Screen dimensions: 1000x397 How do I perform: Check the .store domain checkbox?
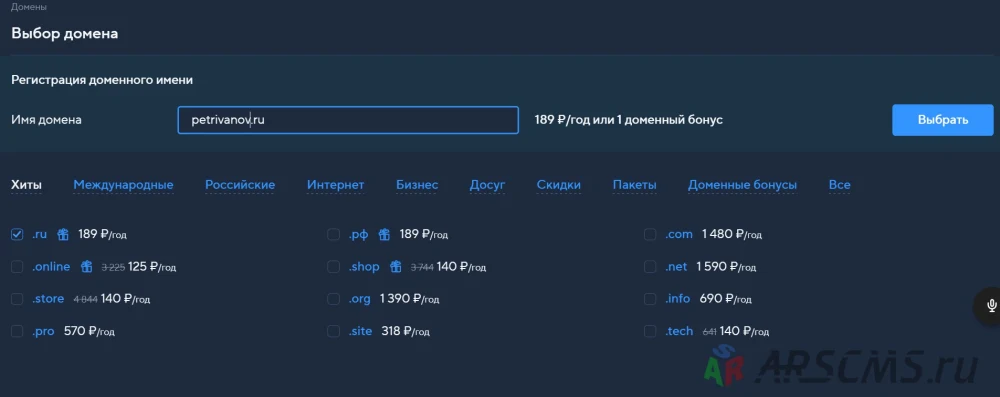click(x=17, y=299)
